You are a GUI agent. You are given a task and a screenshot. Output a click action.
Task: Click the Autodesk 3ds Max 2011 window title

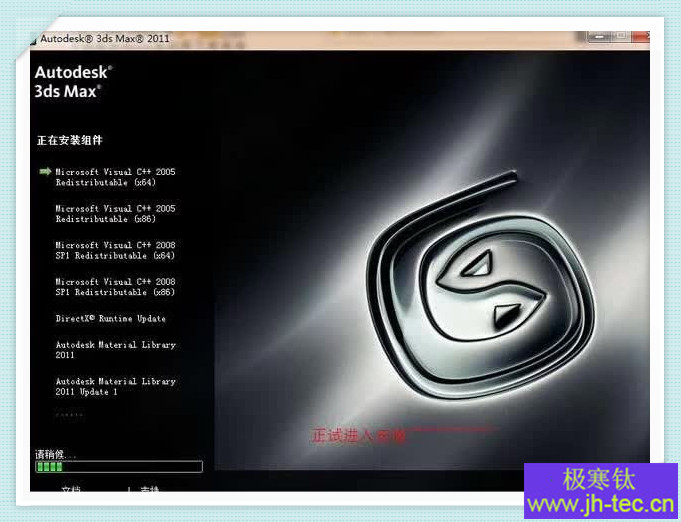[x=105, y=38]
